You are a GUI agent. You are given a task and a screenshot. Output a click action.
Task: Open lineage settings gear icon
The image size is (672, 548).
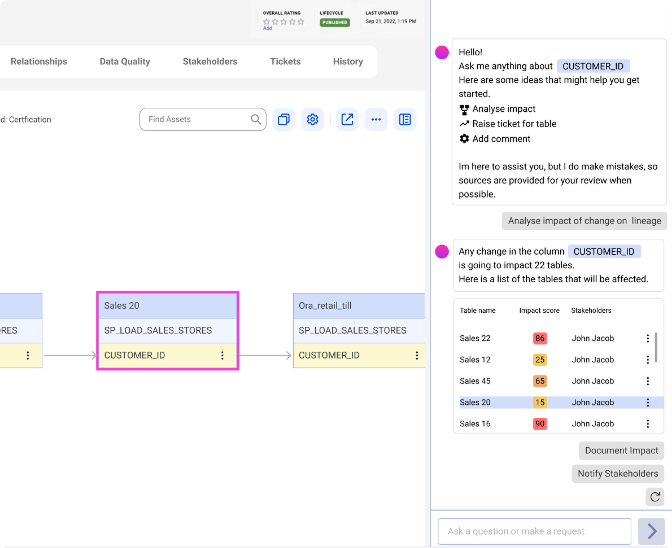312,119
